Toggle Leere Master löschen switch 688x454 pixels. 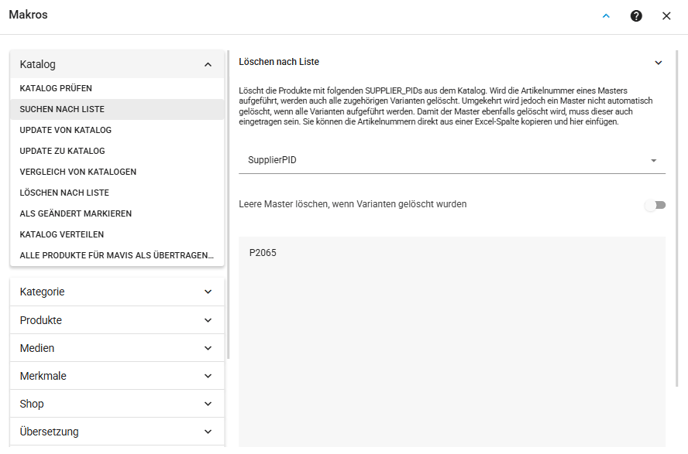click(x=655, y=205)
